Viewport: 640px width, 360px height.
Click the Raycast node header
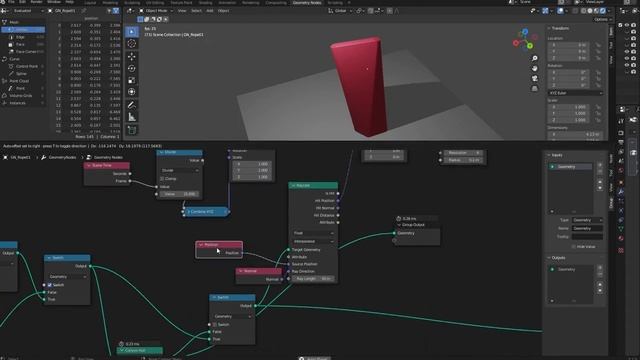click(x=313, y=185)
